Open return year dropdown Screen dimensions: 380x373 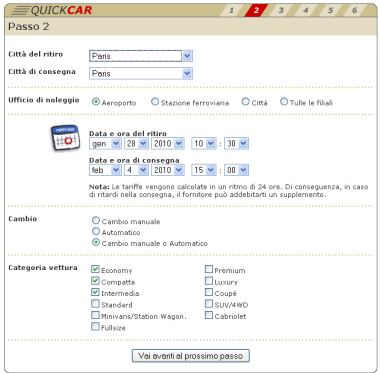pyautogui.click(x=168, y=170)
